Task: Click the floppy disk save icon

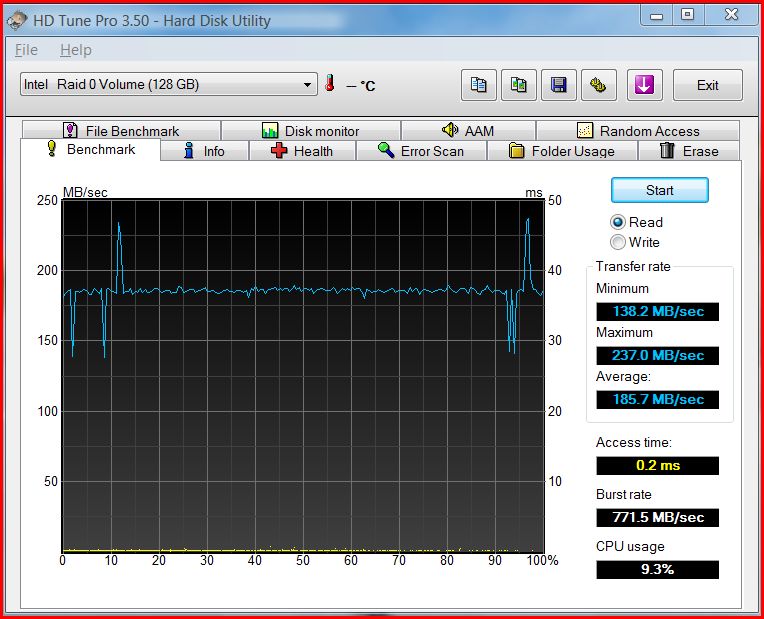Action: [x=559, y=86]
